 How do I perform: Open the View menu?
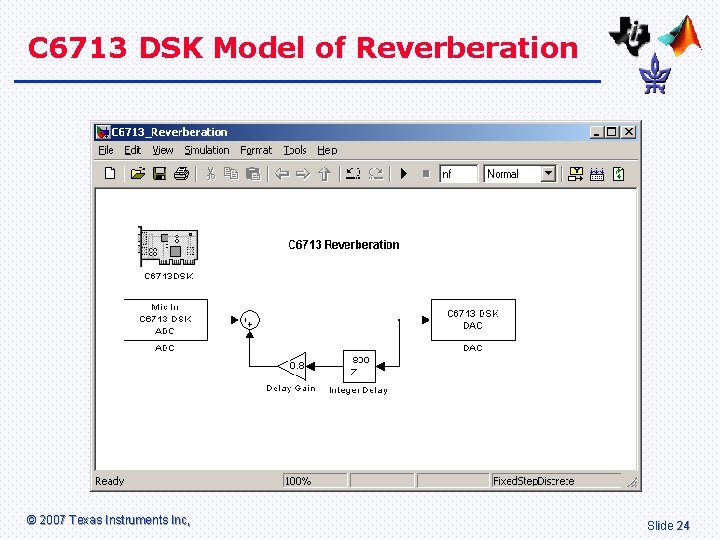[163, 150]
